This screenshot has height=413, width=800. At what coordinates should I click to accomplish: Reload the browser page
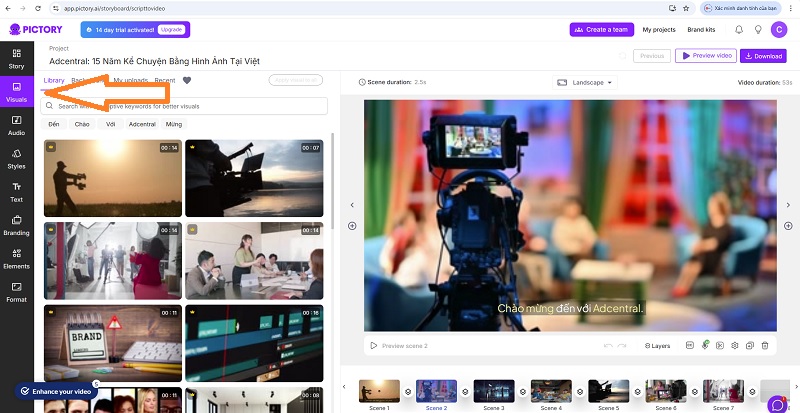[x=38, y=8]
